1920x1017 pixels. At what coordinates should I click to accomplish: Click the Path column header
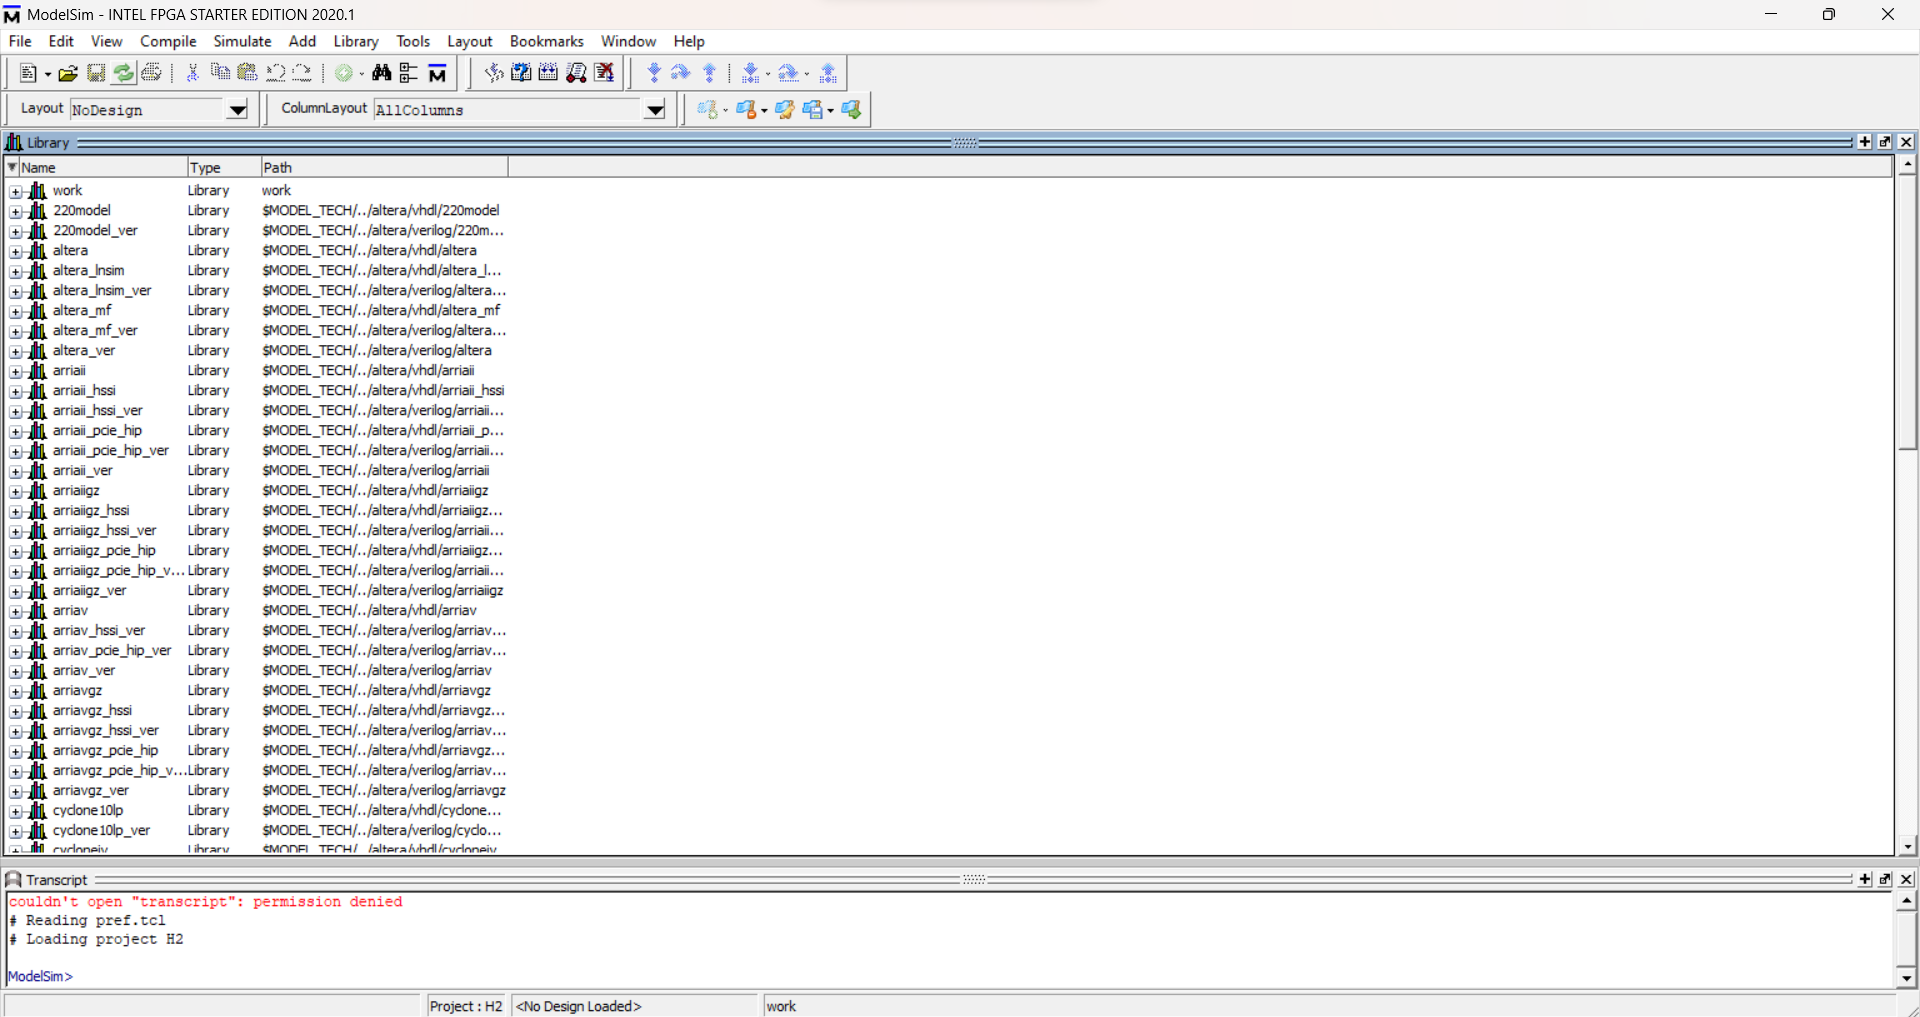[x=277, y=167]
